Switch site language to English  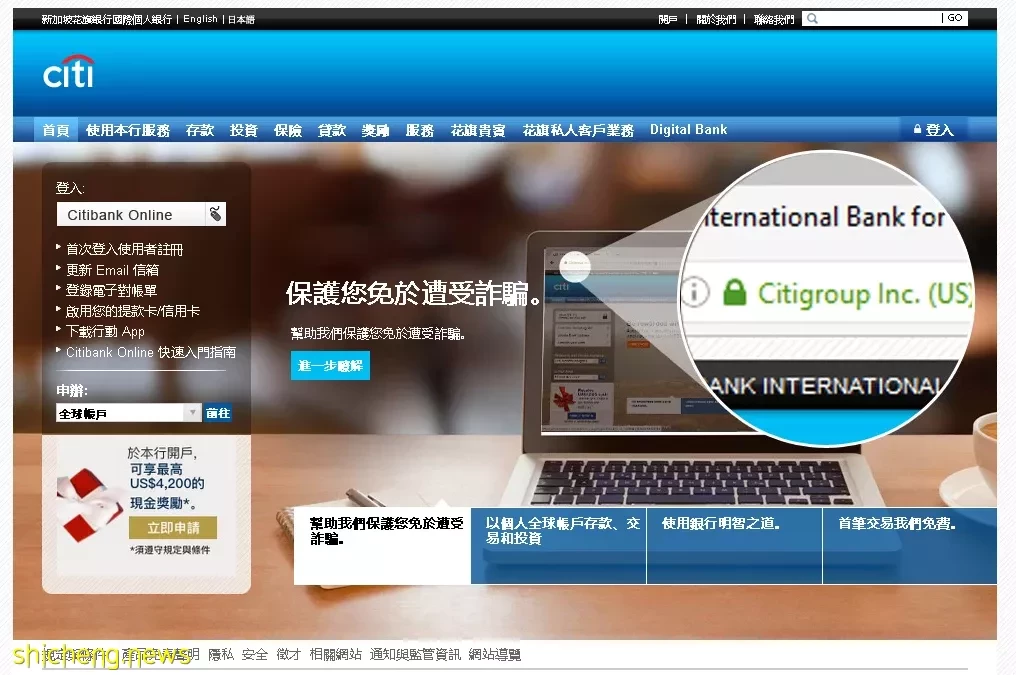pos(200,19)
